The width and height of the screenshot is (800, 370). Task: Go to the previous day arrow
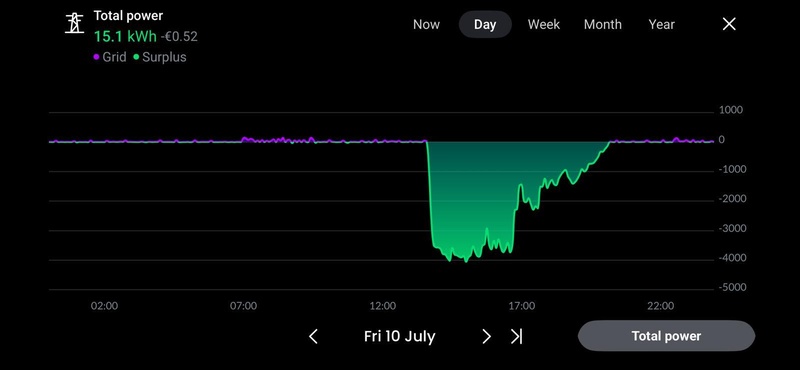tap(313, 336)
